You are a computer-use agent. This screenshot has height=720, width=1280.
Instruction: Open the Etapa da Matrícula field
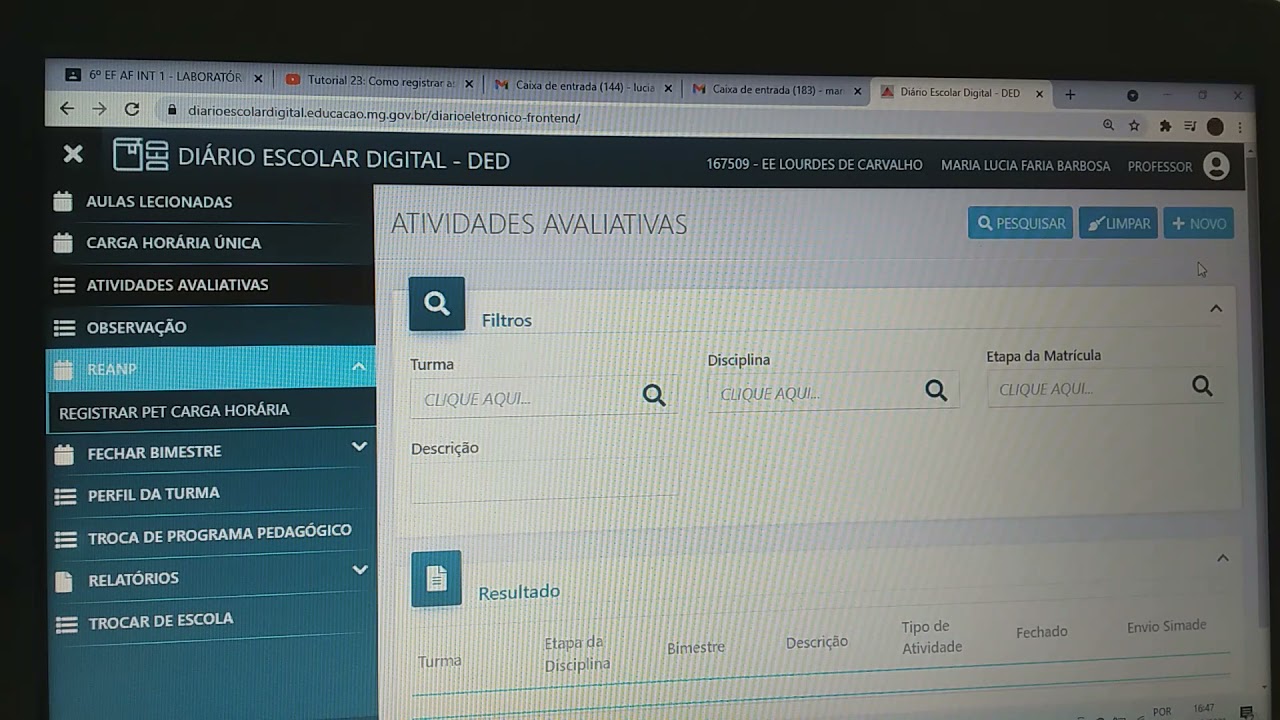1105,388
